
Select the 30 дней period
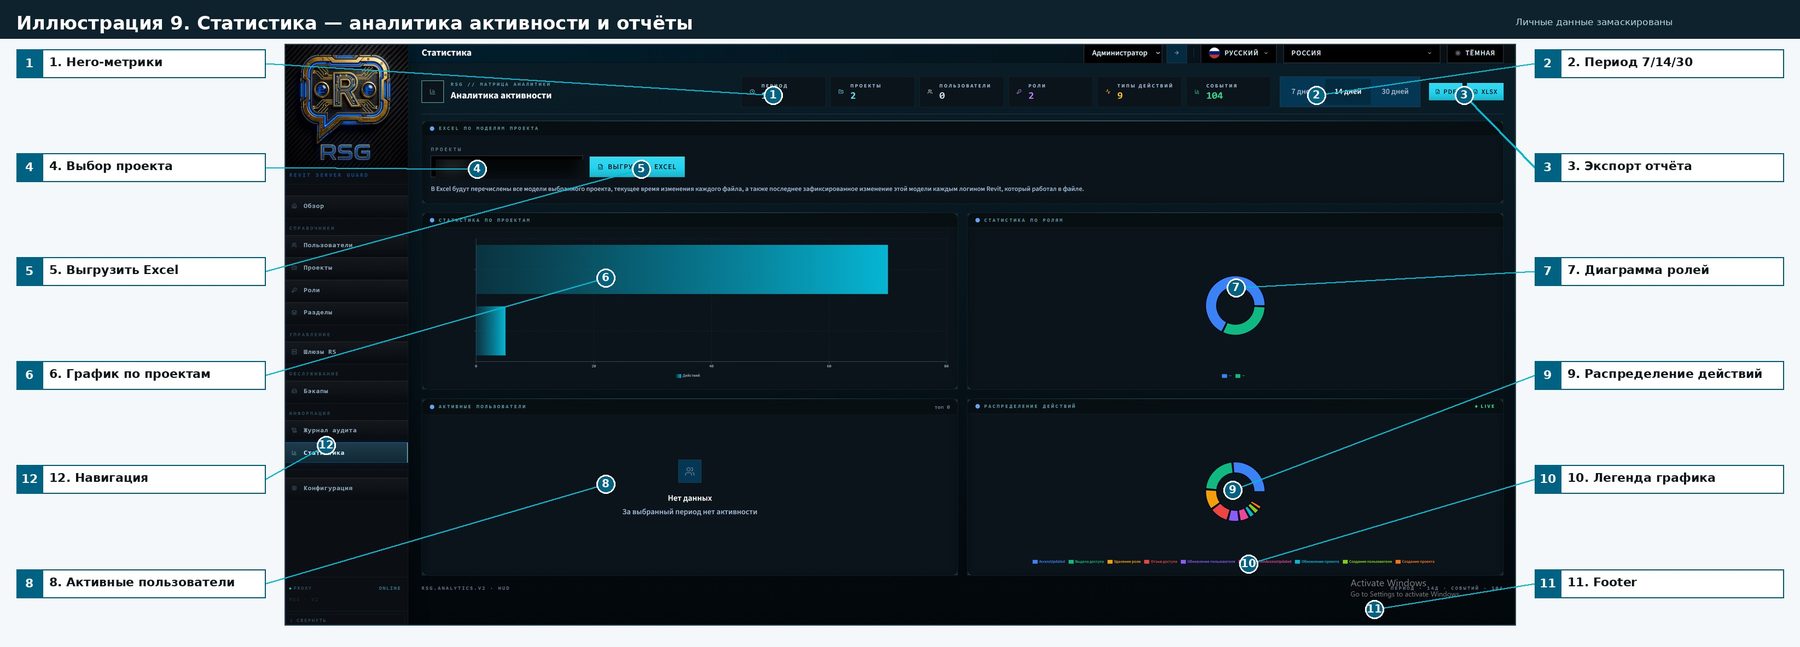pyautogui.click(x=1395, y=92)
